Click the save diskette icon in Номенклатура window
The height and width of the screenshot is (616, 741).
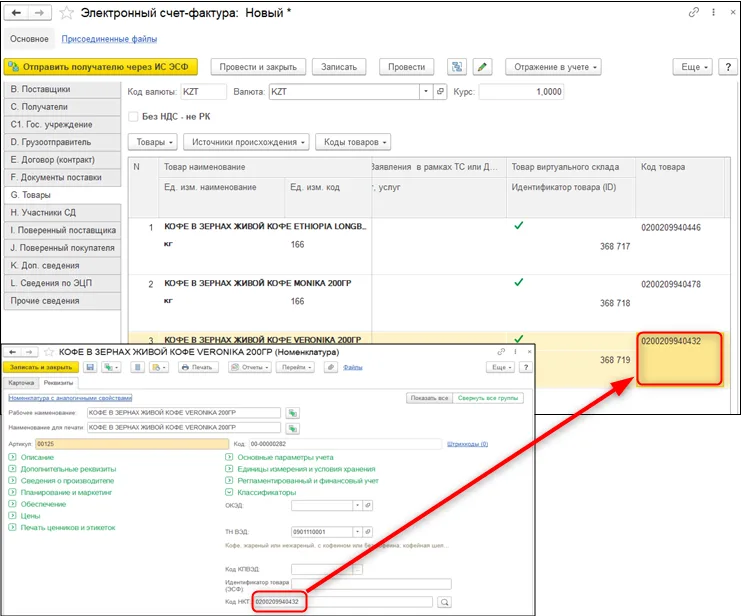(x=90, y=367)
